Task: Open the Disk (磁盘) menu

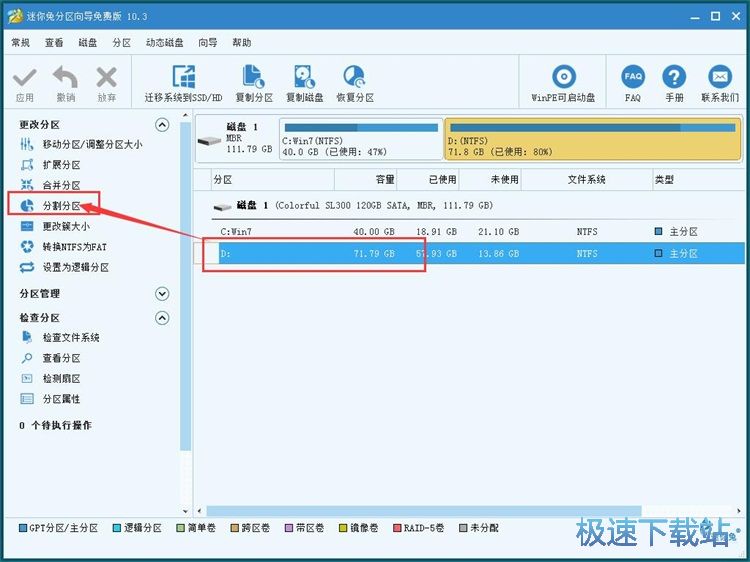Action: [x=88, y=43]
